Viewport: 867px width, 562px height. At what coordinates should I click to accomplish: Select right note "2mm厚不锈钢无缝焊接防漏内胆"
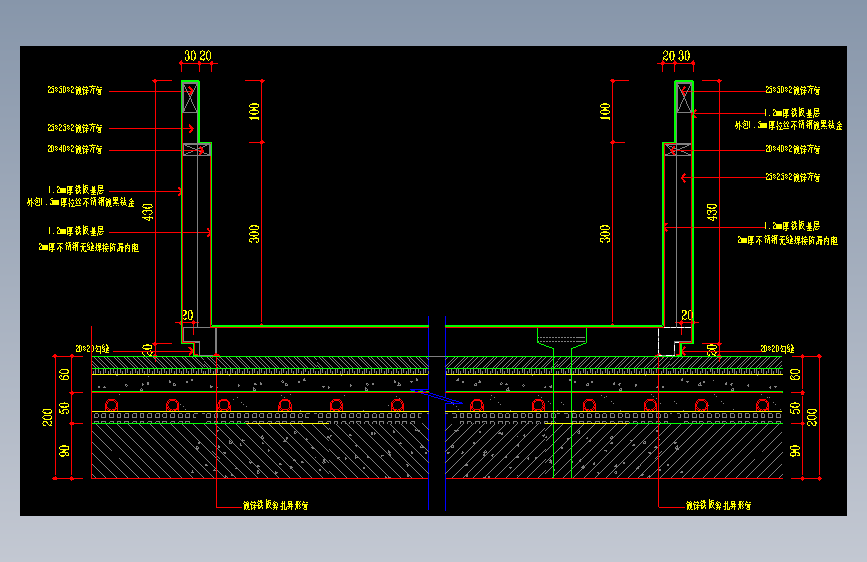[x=787, y=240]
